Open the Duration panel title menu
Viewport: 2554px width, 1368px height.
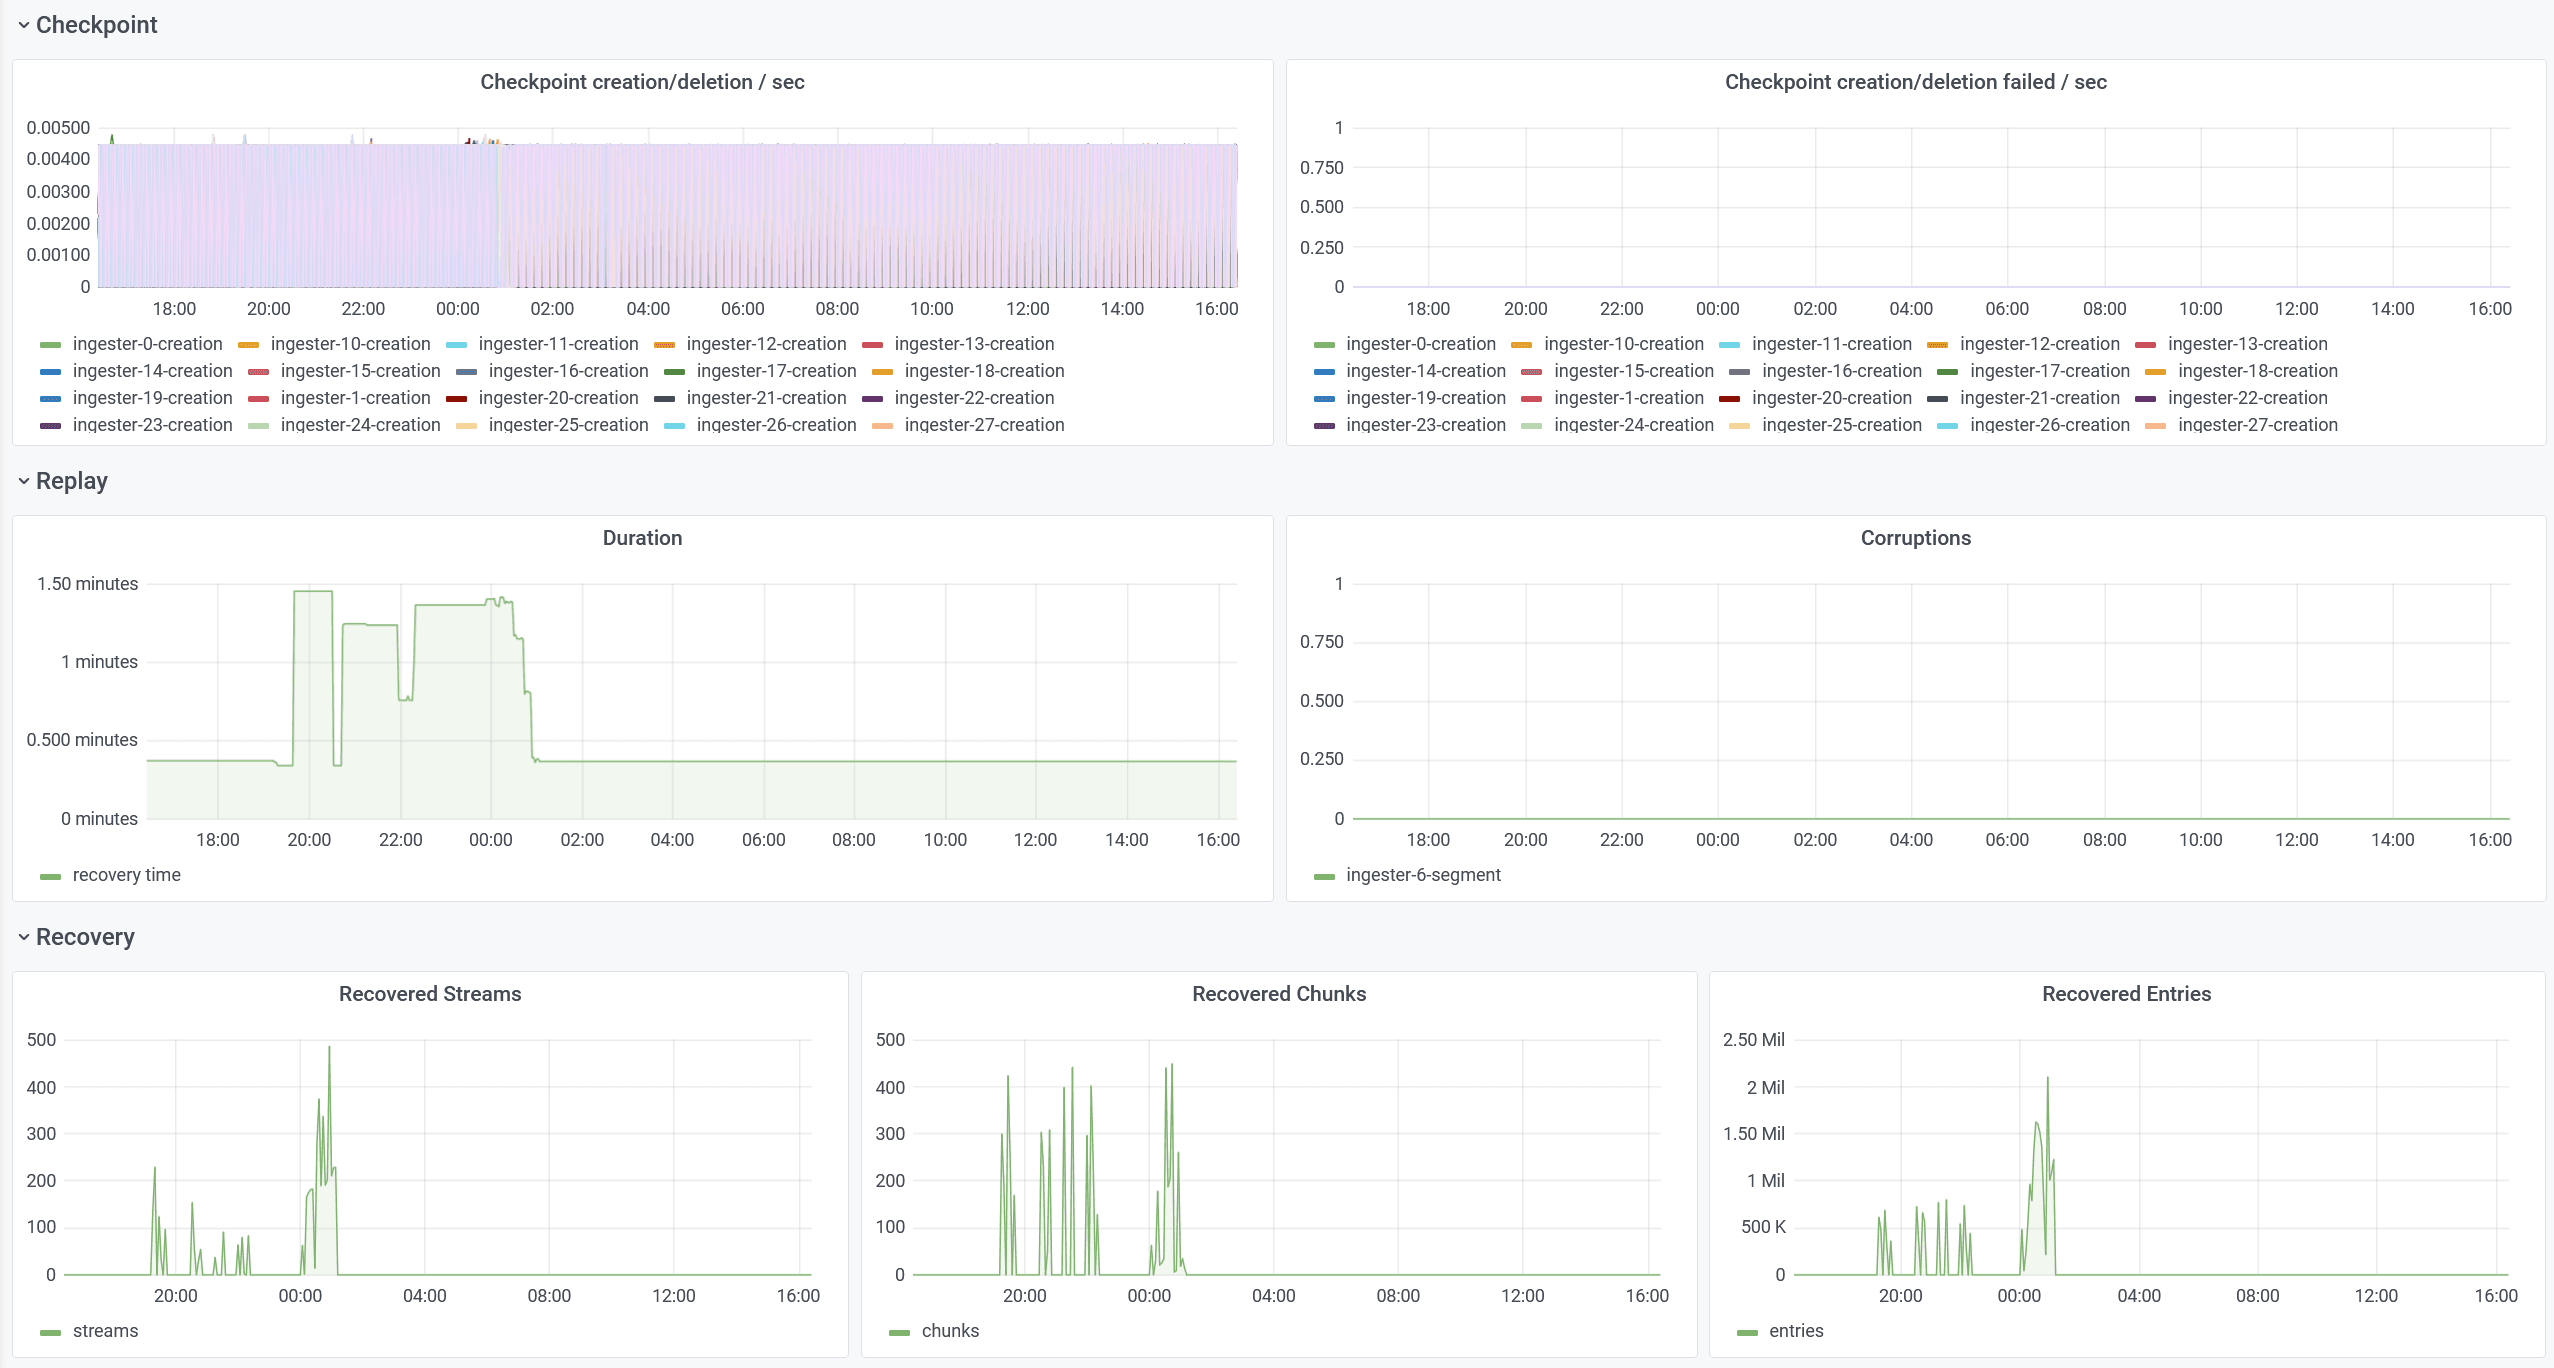[642, 538]
